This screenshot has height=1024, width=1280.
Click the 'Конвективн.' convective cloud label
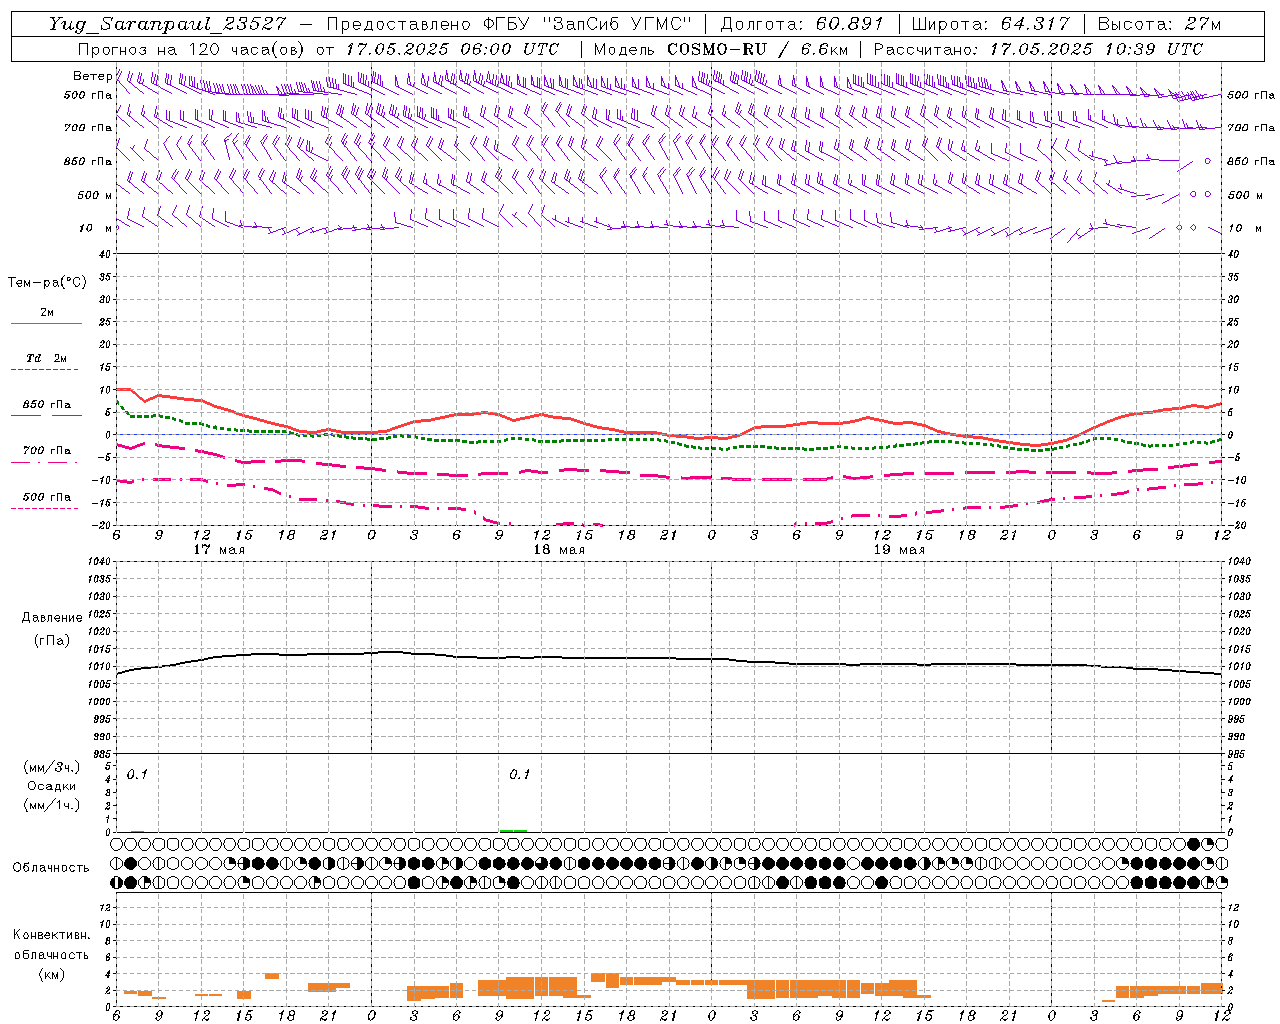point(51,935)
